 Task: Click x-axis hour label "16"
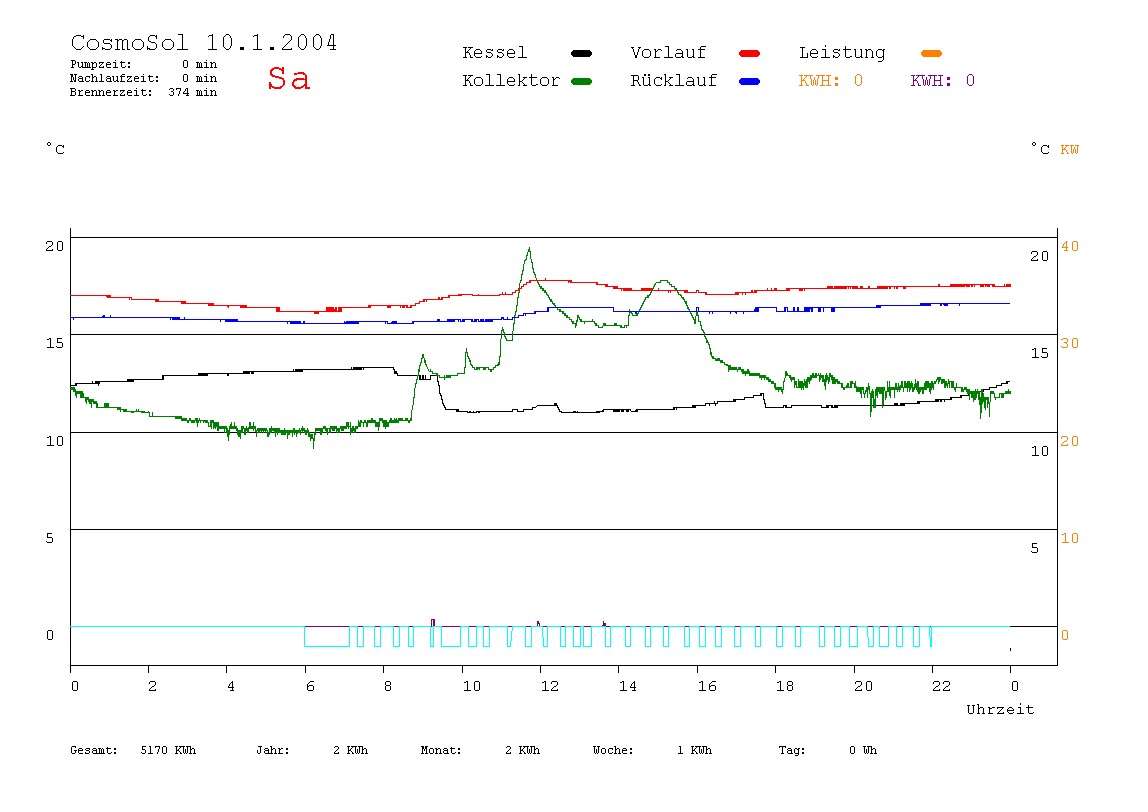point(707,686)
